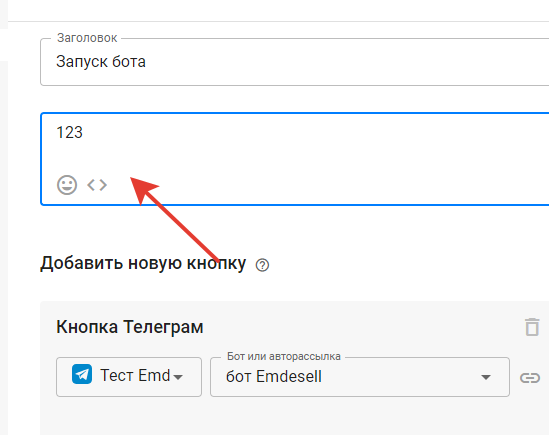The image size is (549, 435).
Task: Delete Кнопка Телеграм with trash icon
Action: [532, 327]
